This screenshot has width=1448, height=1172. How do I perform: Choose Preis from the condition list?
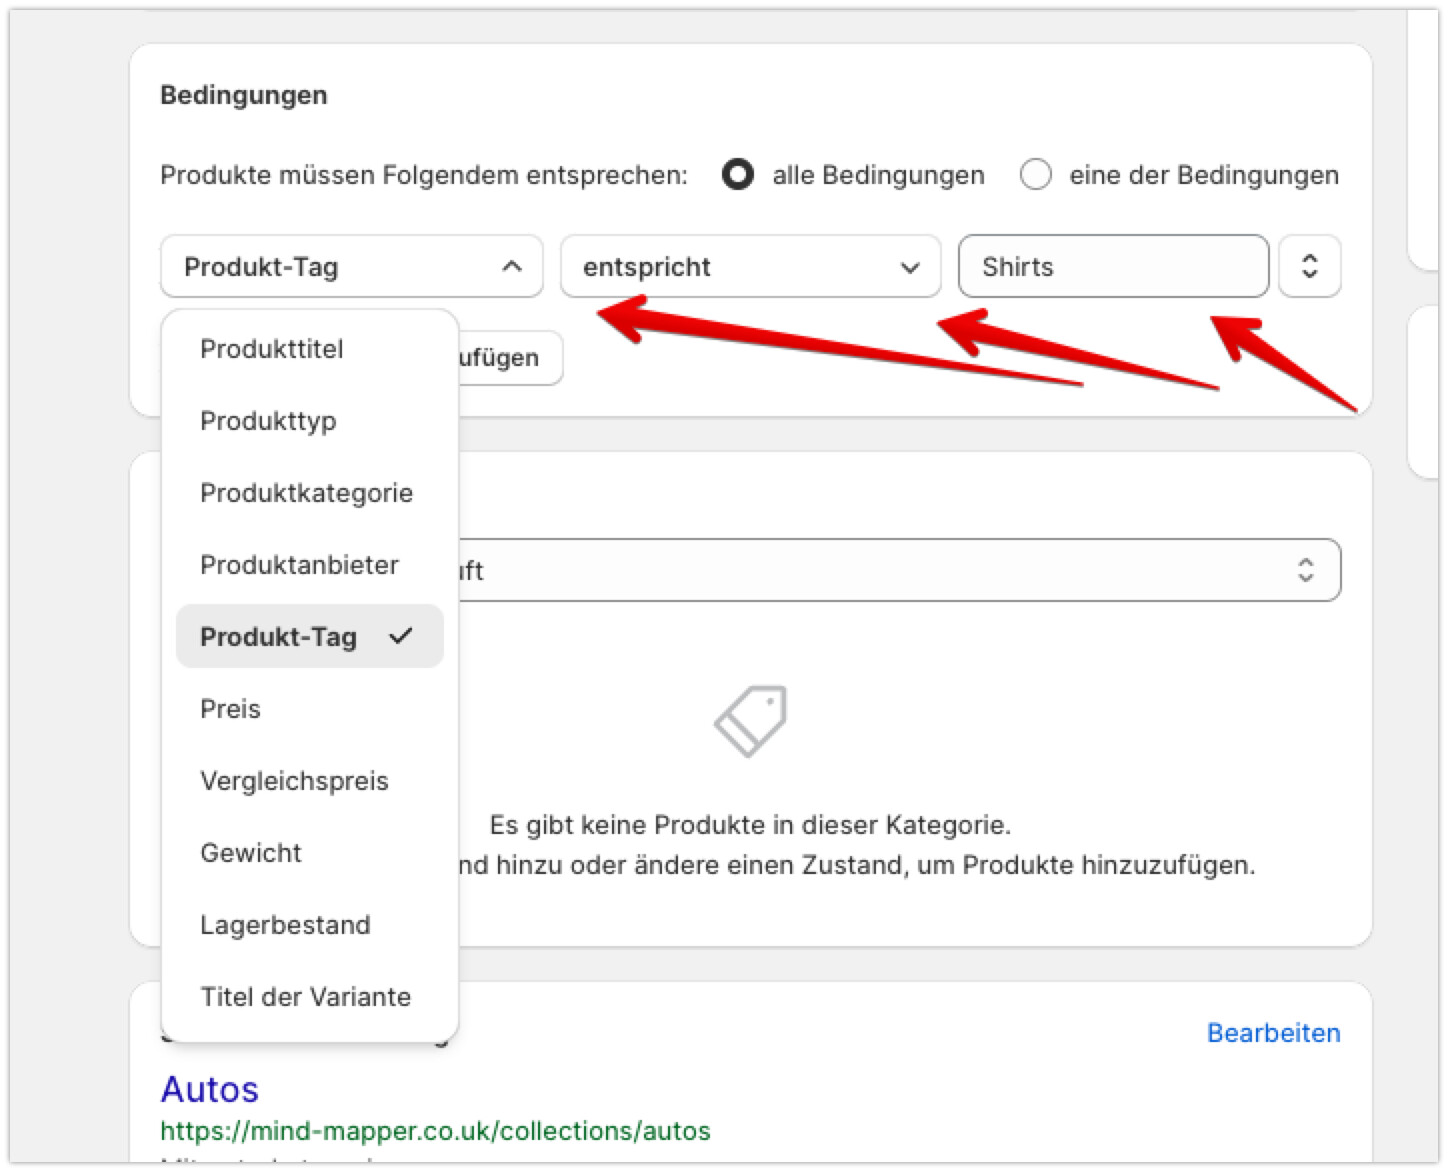(x=230, y=709)
